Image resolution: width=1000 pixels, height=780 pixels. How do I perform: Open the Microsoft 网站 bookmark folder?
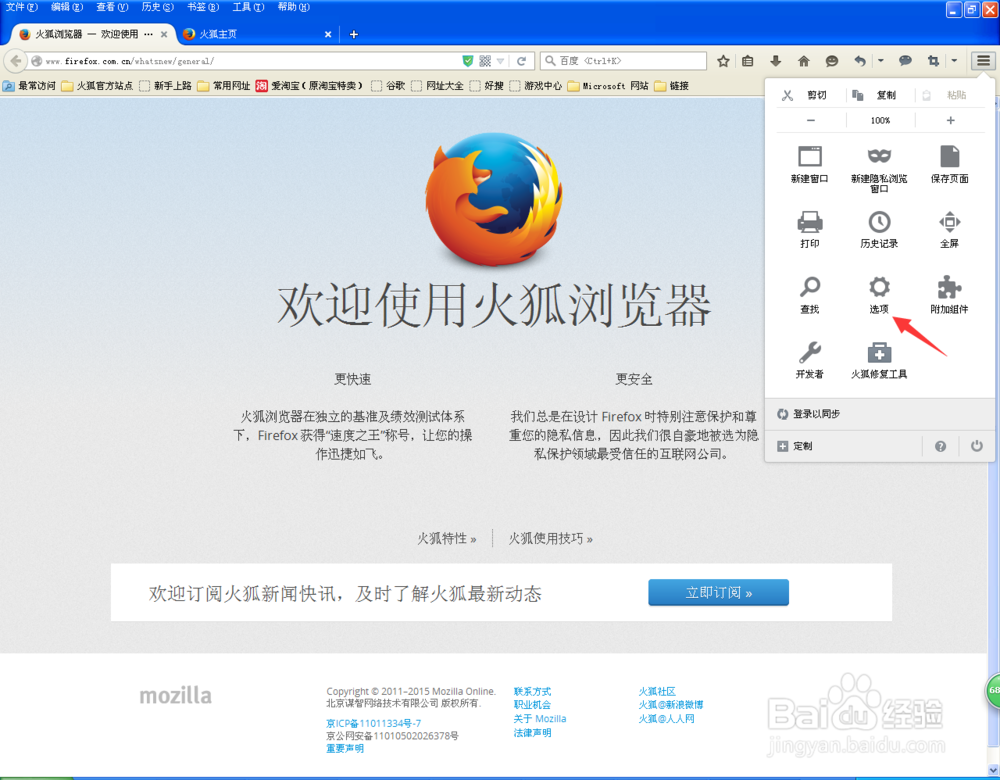click(608, 85)
